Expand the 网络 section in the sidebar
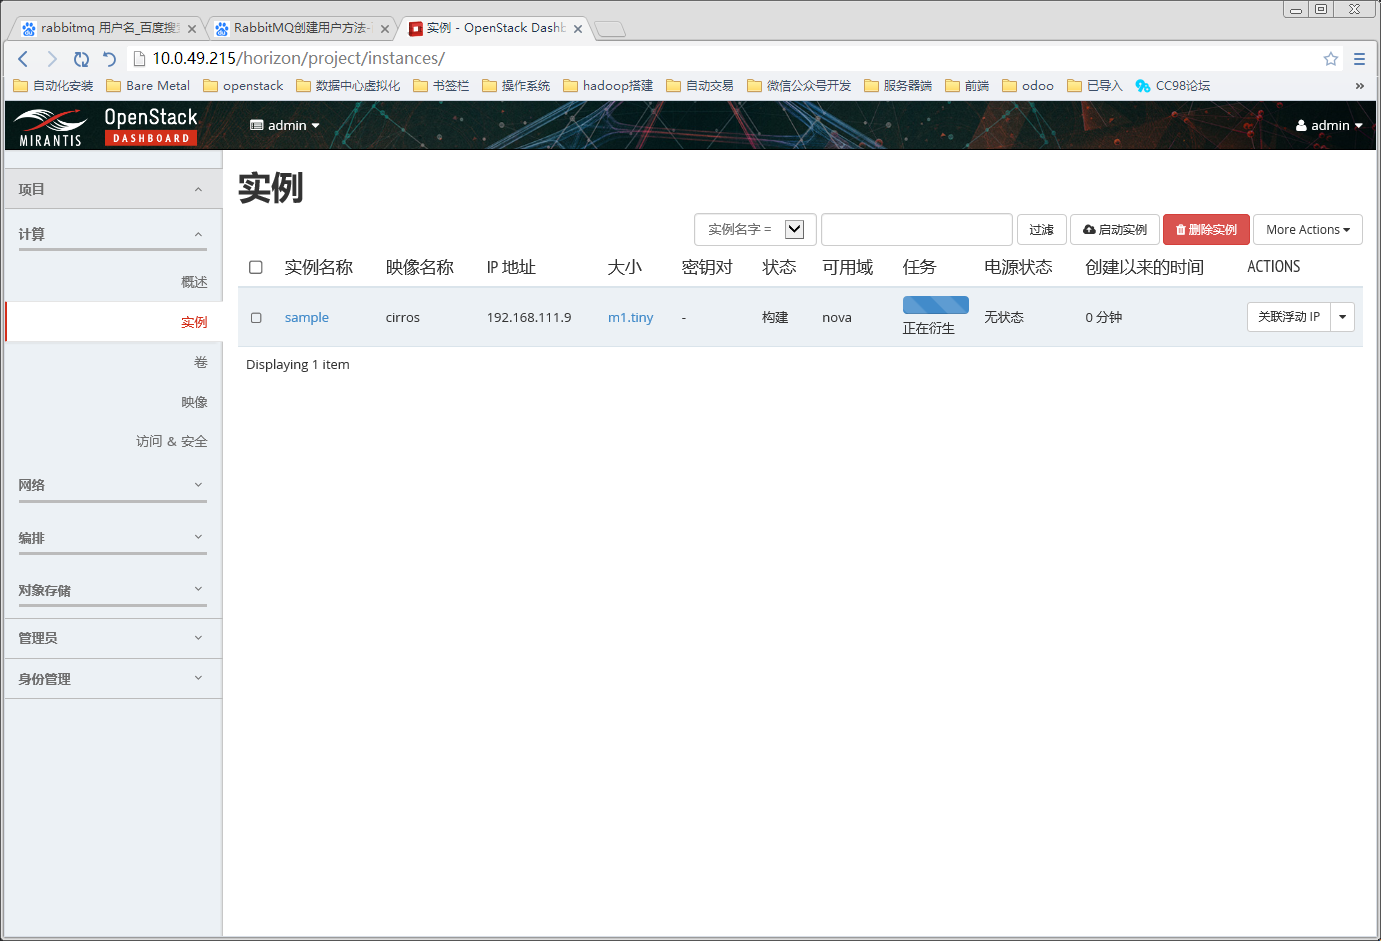 pyautogui.click(x=112, y=485)
